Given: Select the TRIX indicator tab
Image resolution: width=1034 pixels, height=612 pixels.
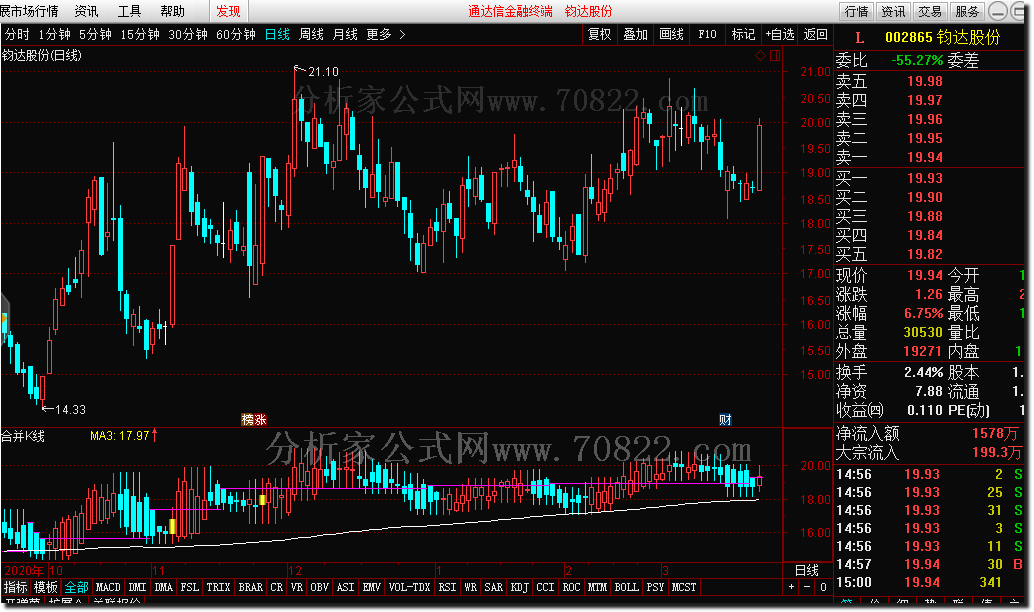Looking at the screenshot, I should [218, 587].
